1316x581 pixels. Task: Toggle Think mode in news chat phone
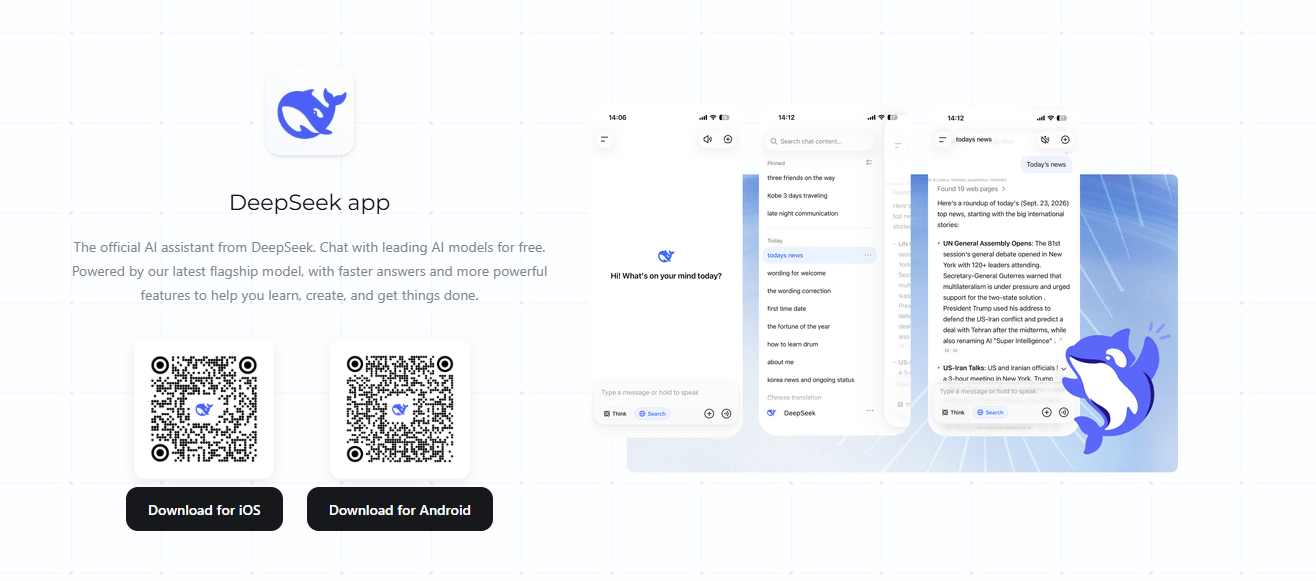(952, 412)
